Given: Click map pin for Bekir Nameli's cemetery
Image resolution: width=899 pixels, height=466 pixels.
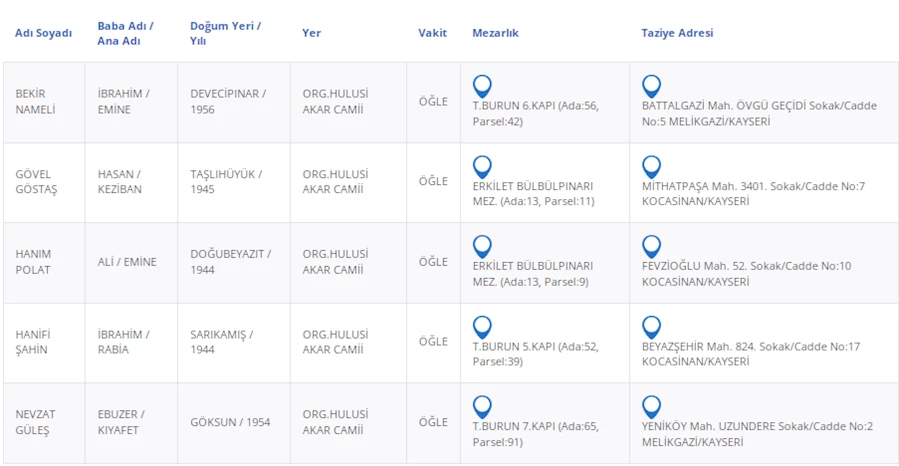Looking at the screenshot, I should (482, 86).
